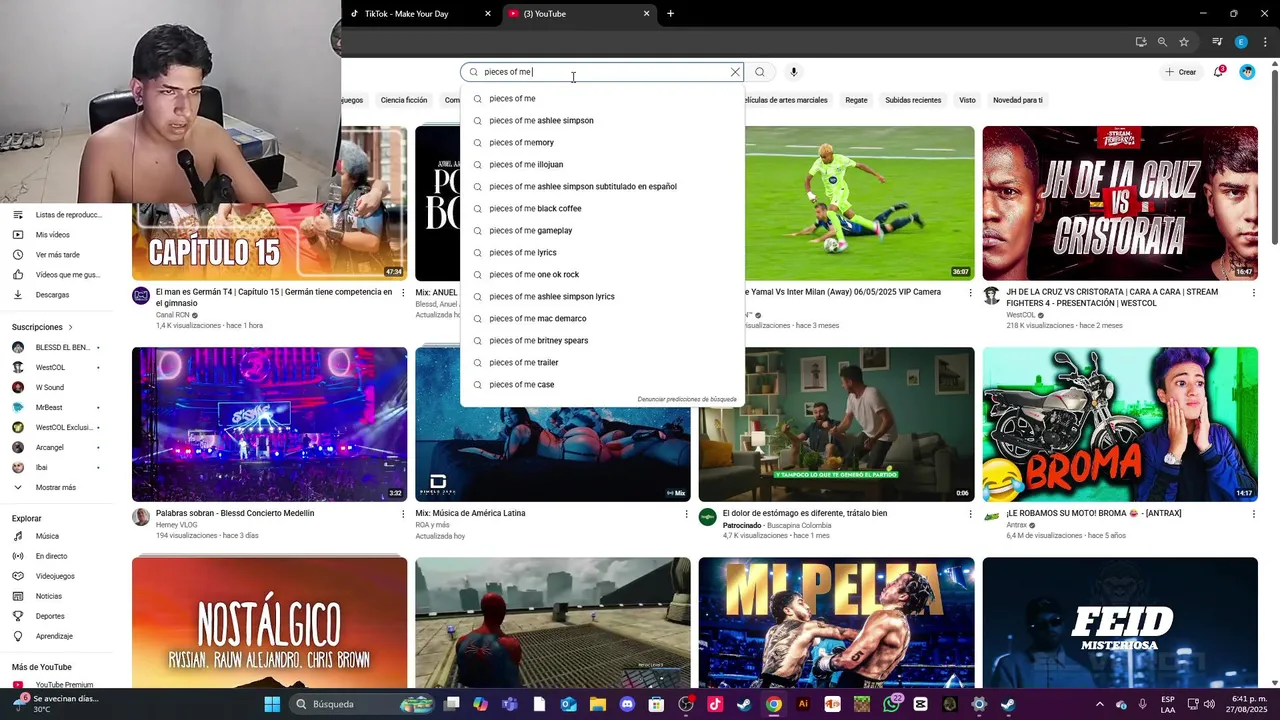This screenshot has height=720, width=1280.
Task: Open 'Ver más tarde' in the sidebar
Action: tap(56, 255)
